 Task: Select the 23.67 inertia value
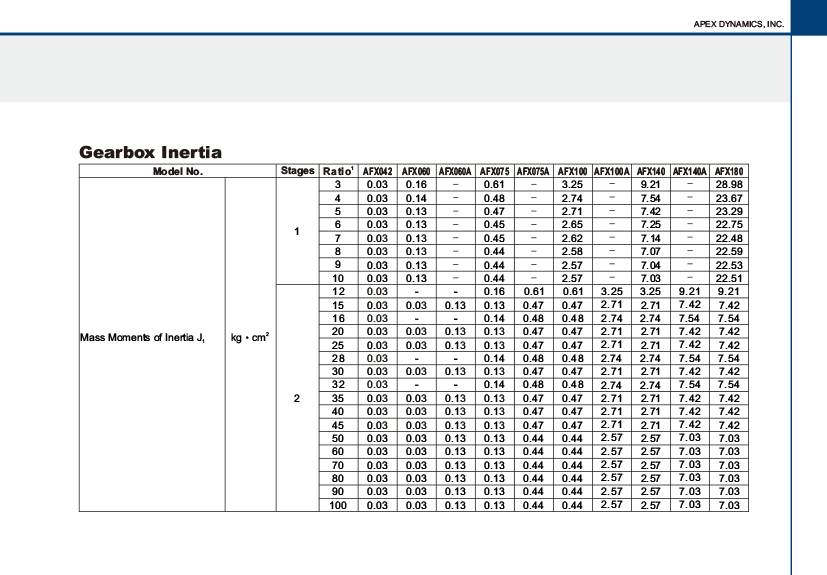click(729, 198)
